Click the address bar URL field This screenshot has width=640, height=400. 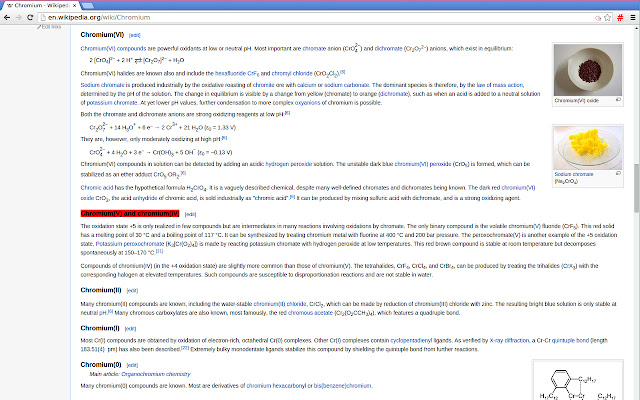pyautogui.click(x=318, y=18)
